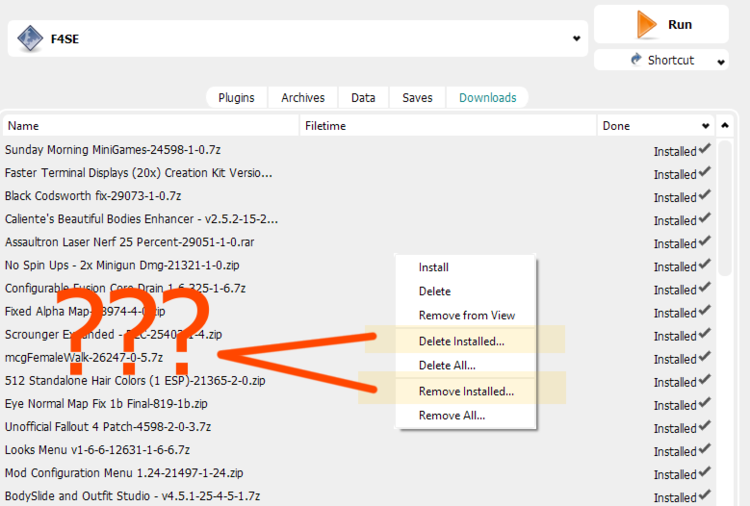Image resolution: width=750 pixels, height=506 pixels.
Task: Click the Shortcut arrow icon
Action: tap(635, 60)
